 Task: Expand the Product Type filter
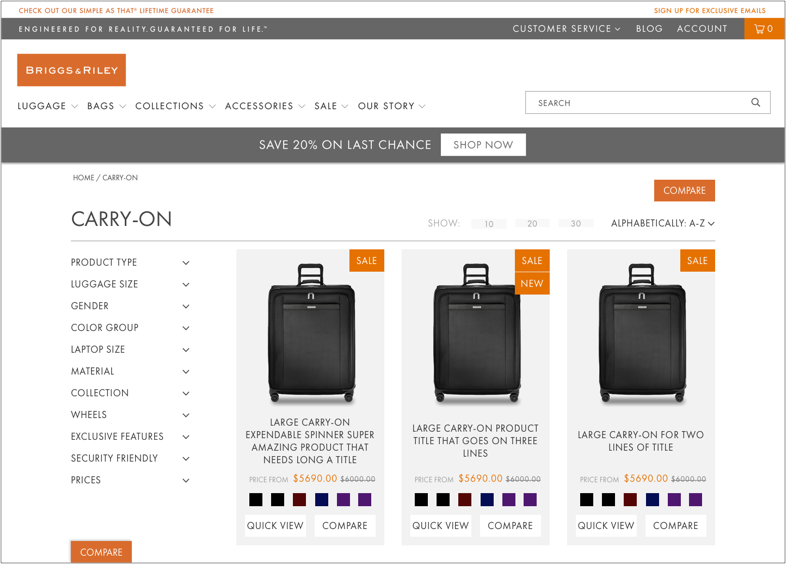click(130, 262)
